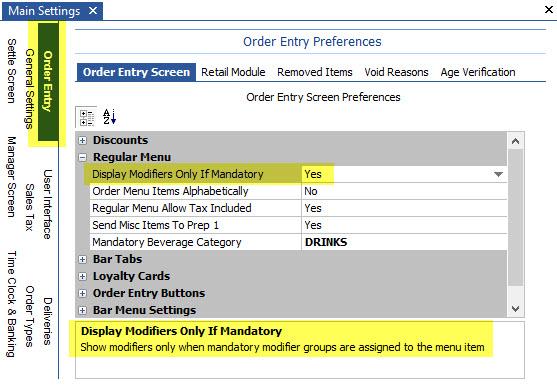Switch to Categorized view in property grid

tap(87, 117)
